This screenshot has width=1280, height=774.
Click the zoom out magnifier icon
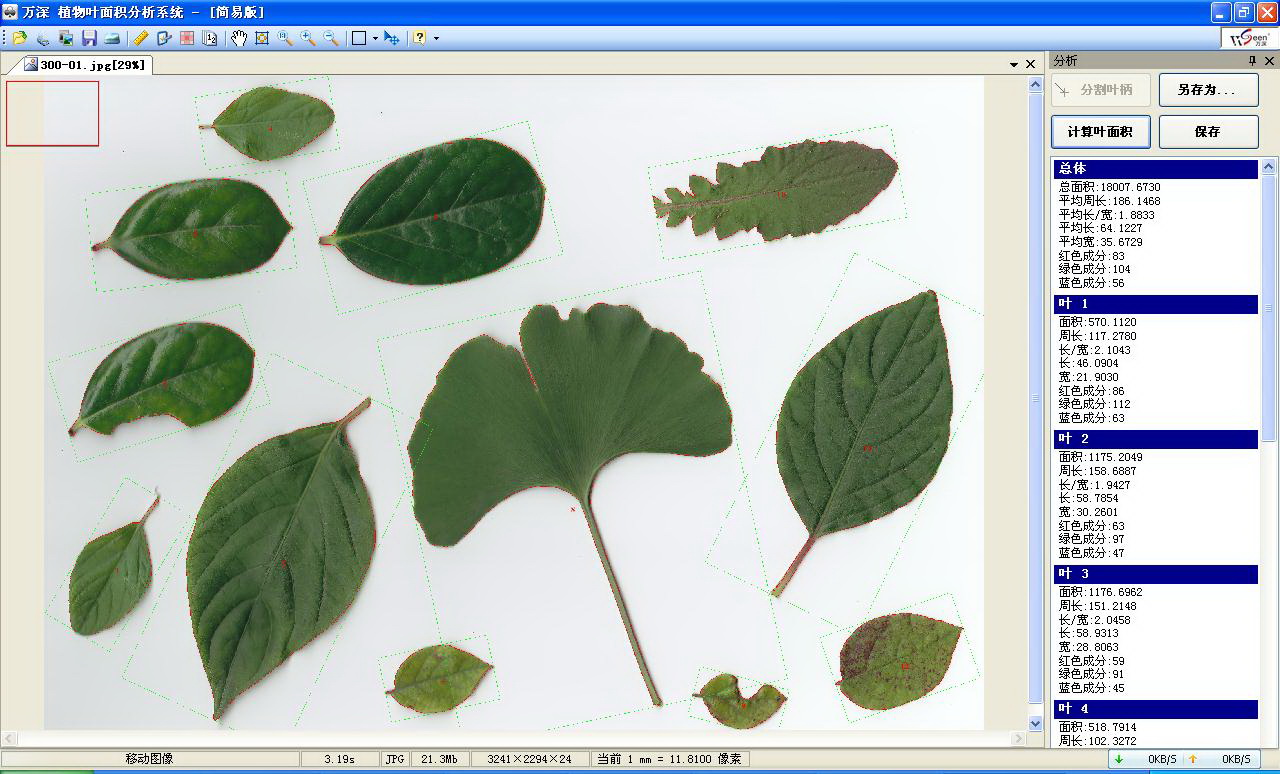[x=331, y=38]
